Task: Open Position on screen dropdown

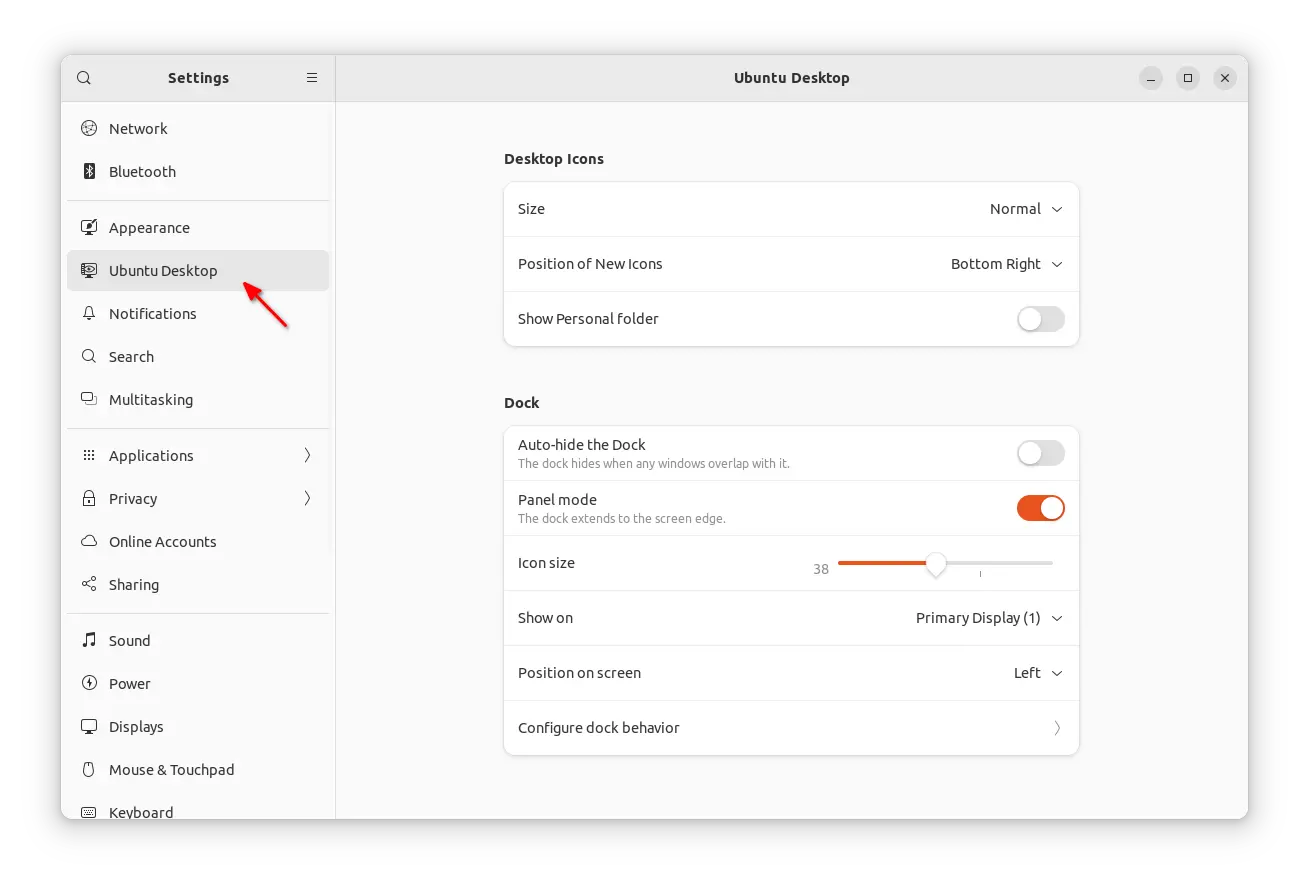Action: coord(1037,673)
